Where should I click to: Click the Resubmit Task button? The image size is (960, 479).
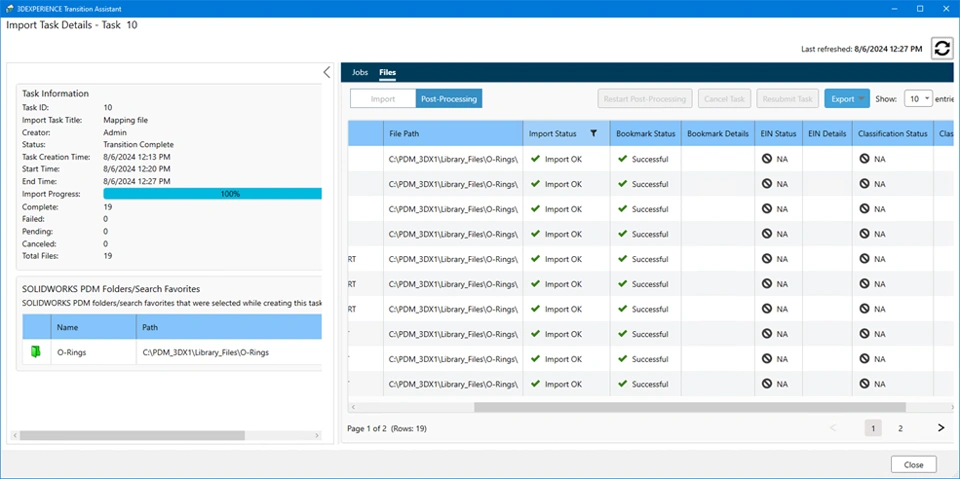click(787, 98)
